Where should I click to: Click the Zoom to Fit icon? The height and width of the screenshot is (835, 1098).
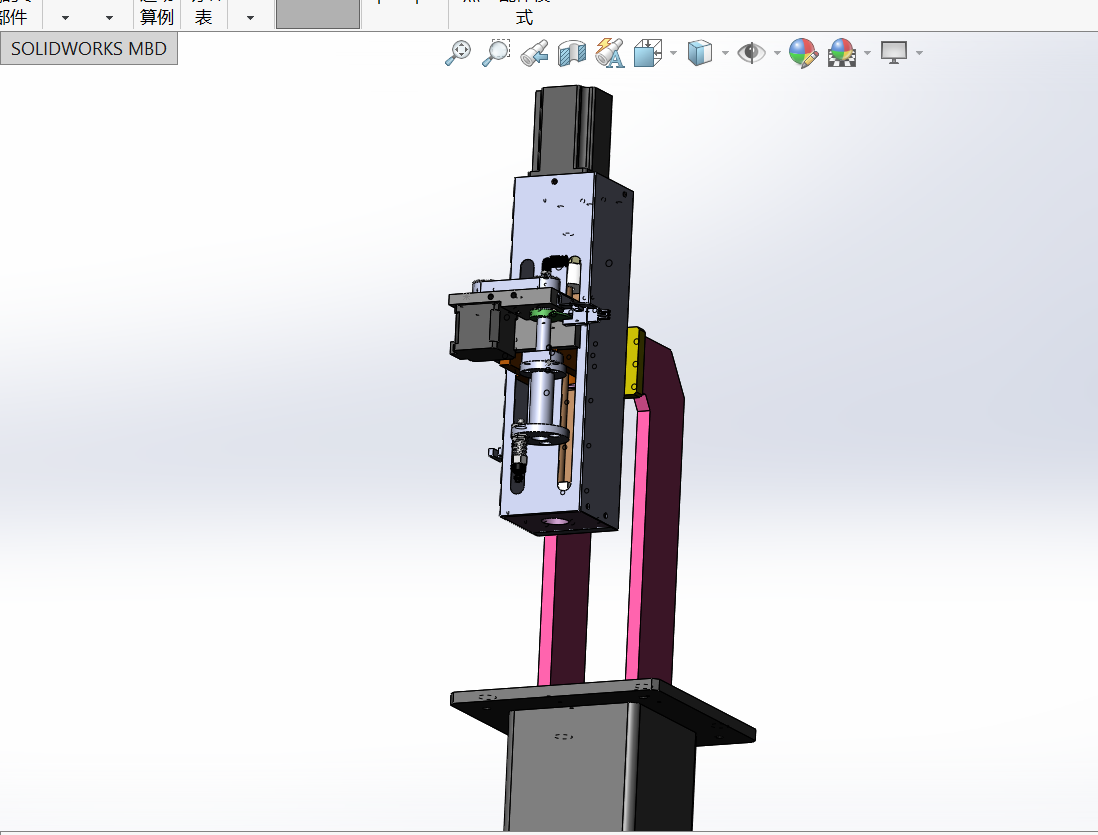click(x=458, y=53)
